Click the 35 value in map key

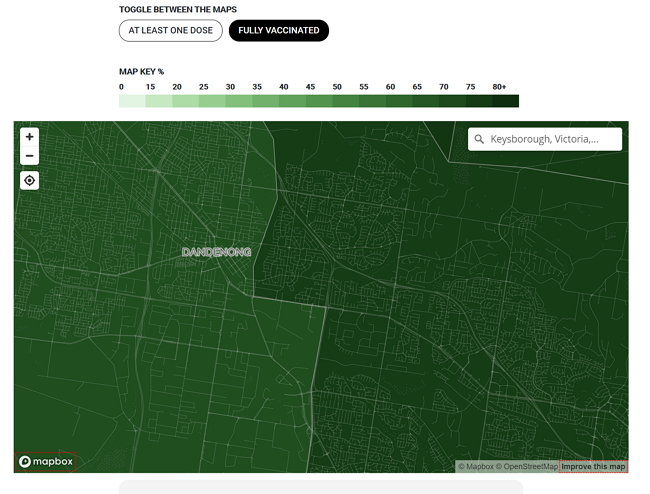point(257,87)
